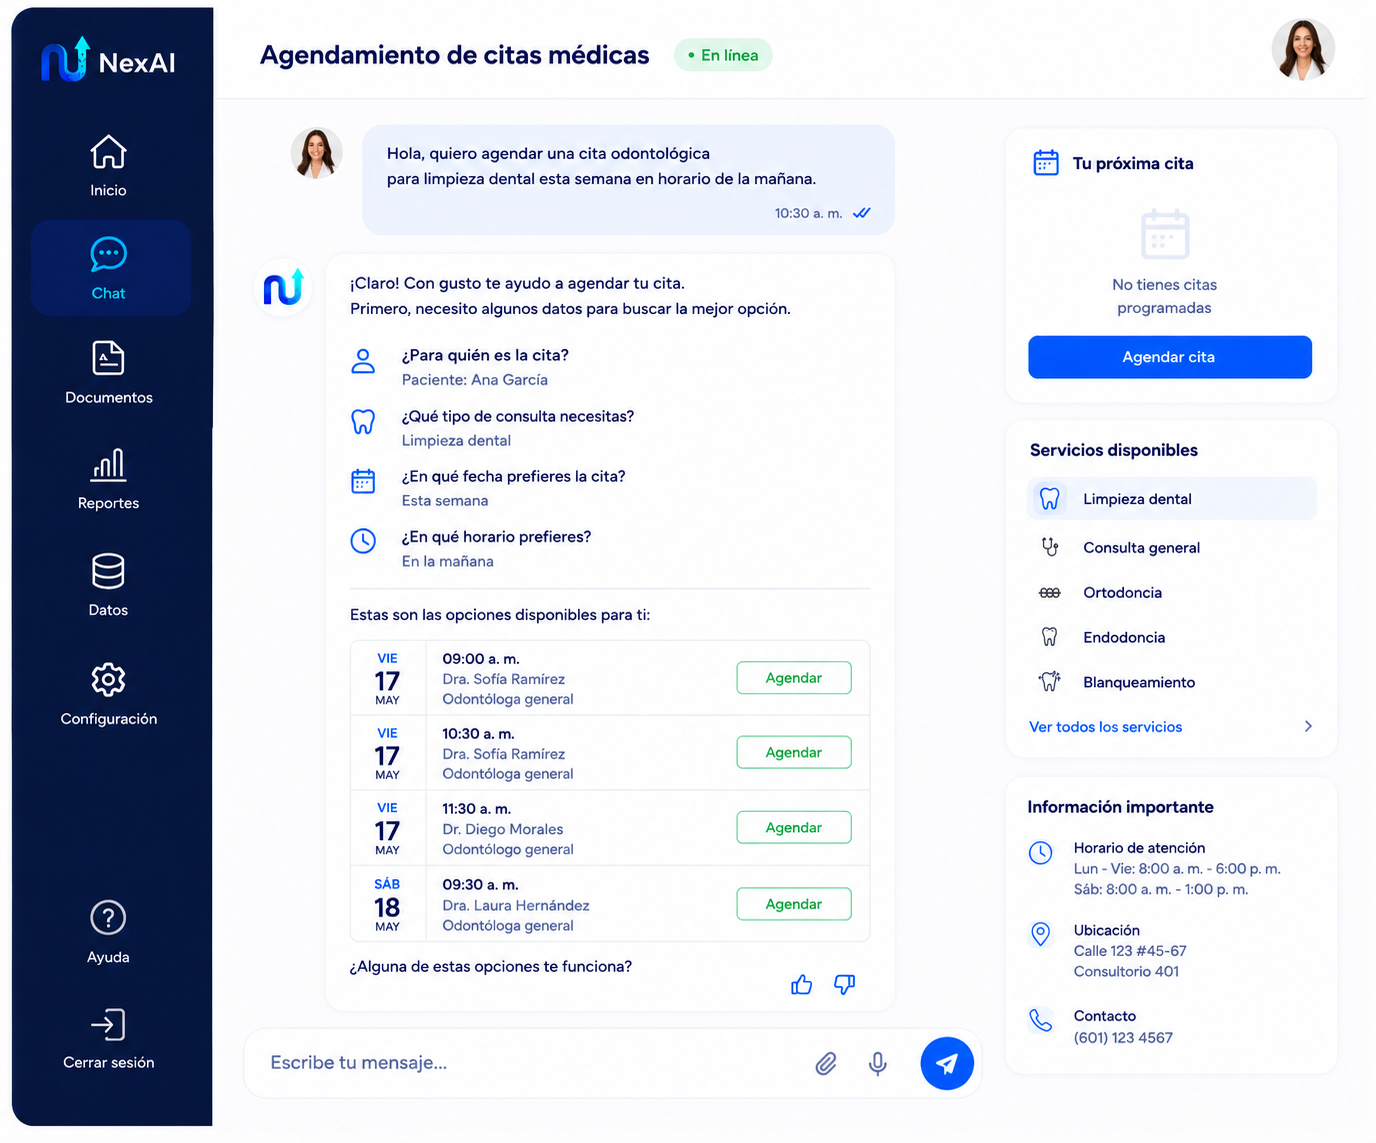Click the blue 'Agendar cita' button

(x=1170, y=357)
